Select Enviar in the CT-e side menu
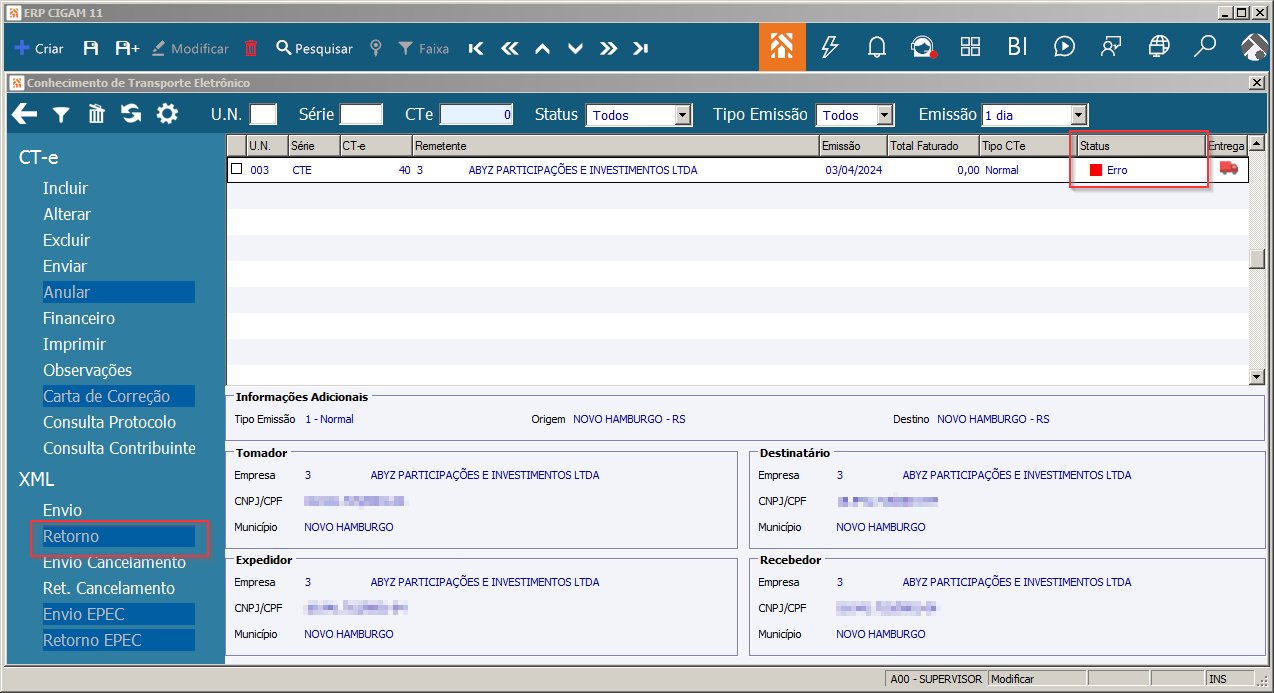The width and height of the screenshot is (1274, 693). click(65, 266)
